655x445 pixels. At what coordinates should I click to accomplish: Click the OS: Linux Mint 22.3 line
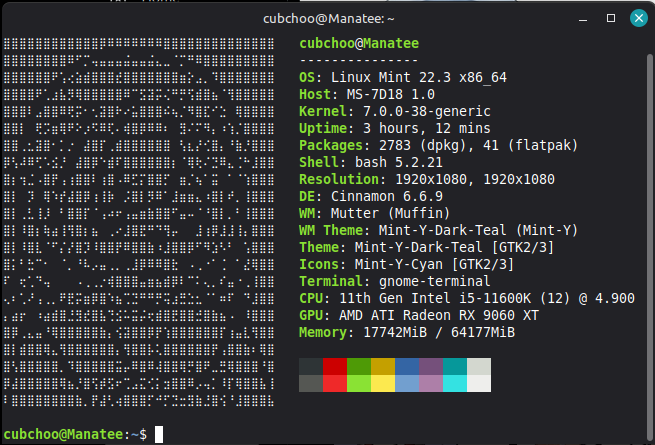click(403, 78)
